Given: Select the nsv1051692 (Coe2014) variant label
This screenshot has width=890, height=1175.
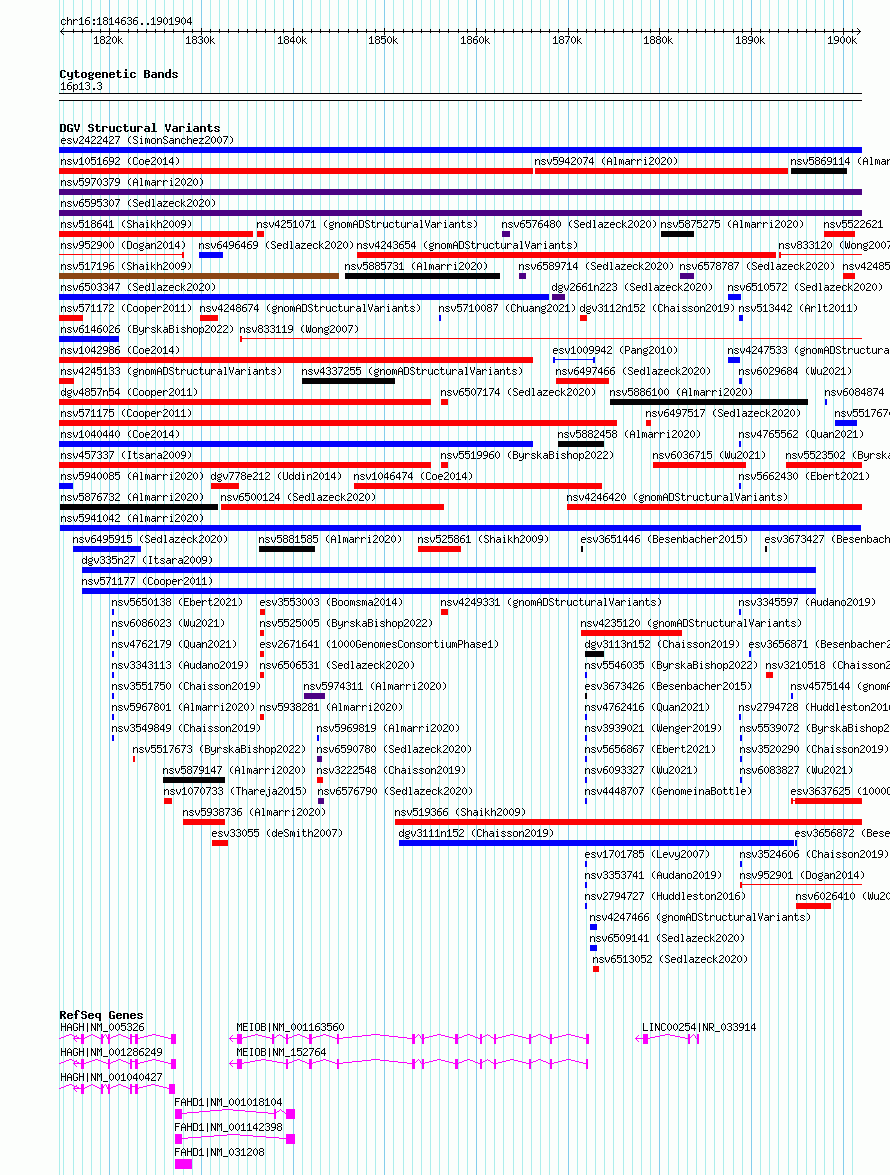Looking at the screenshot, I should pos(120,161).
